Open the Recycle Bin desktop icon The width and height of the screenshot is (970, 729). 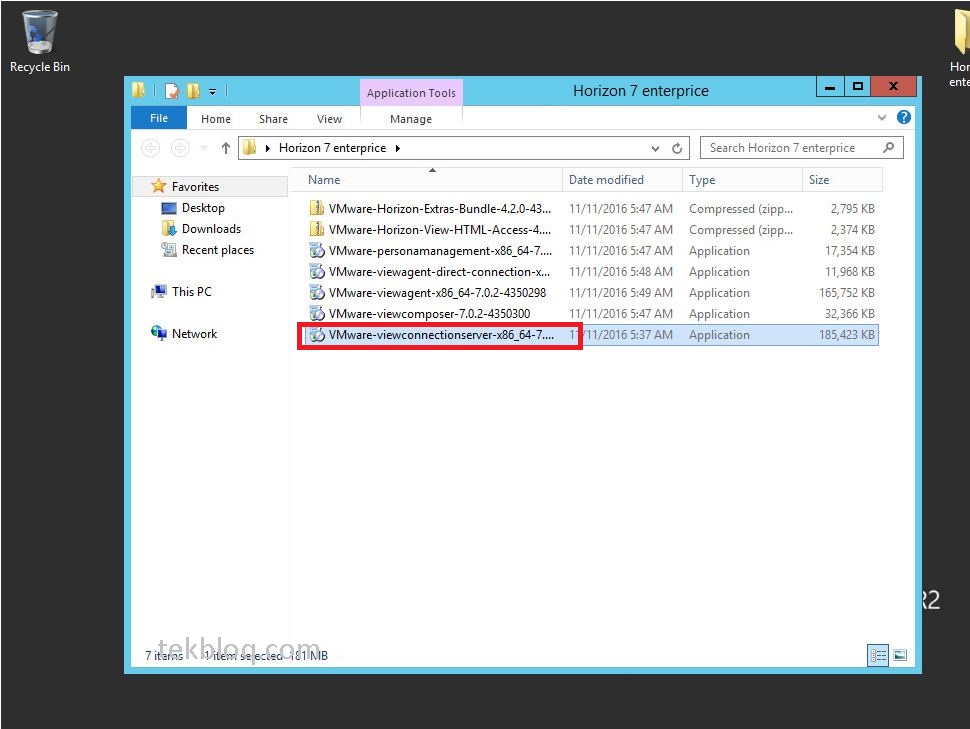click(40, 41)
